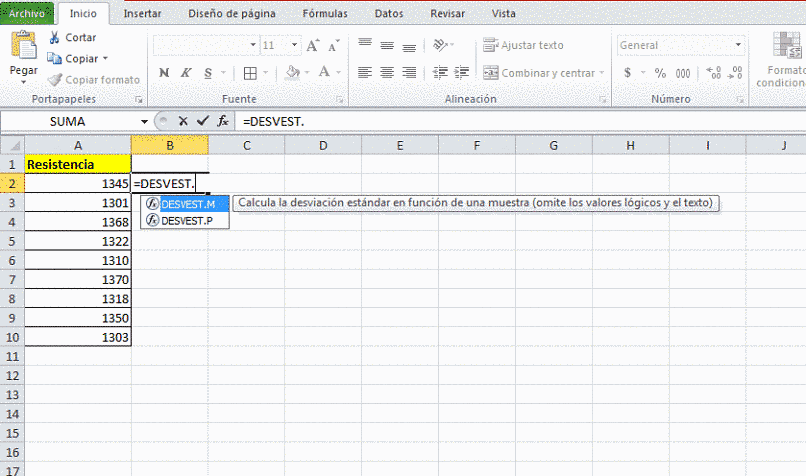
Task: Switch to the Fórmulas tab
Action: pos(325,14)
